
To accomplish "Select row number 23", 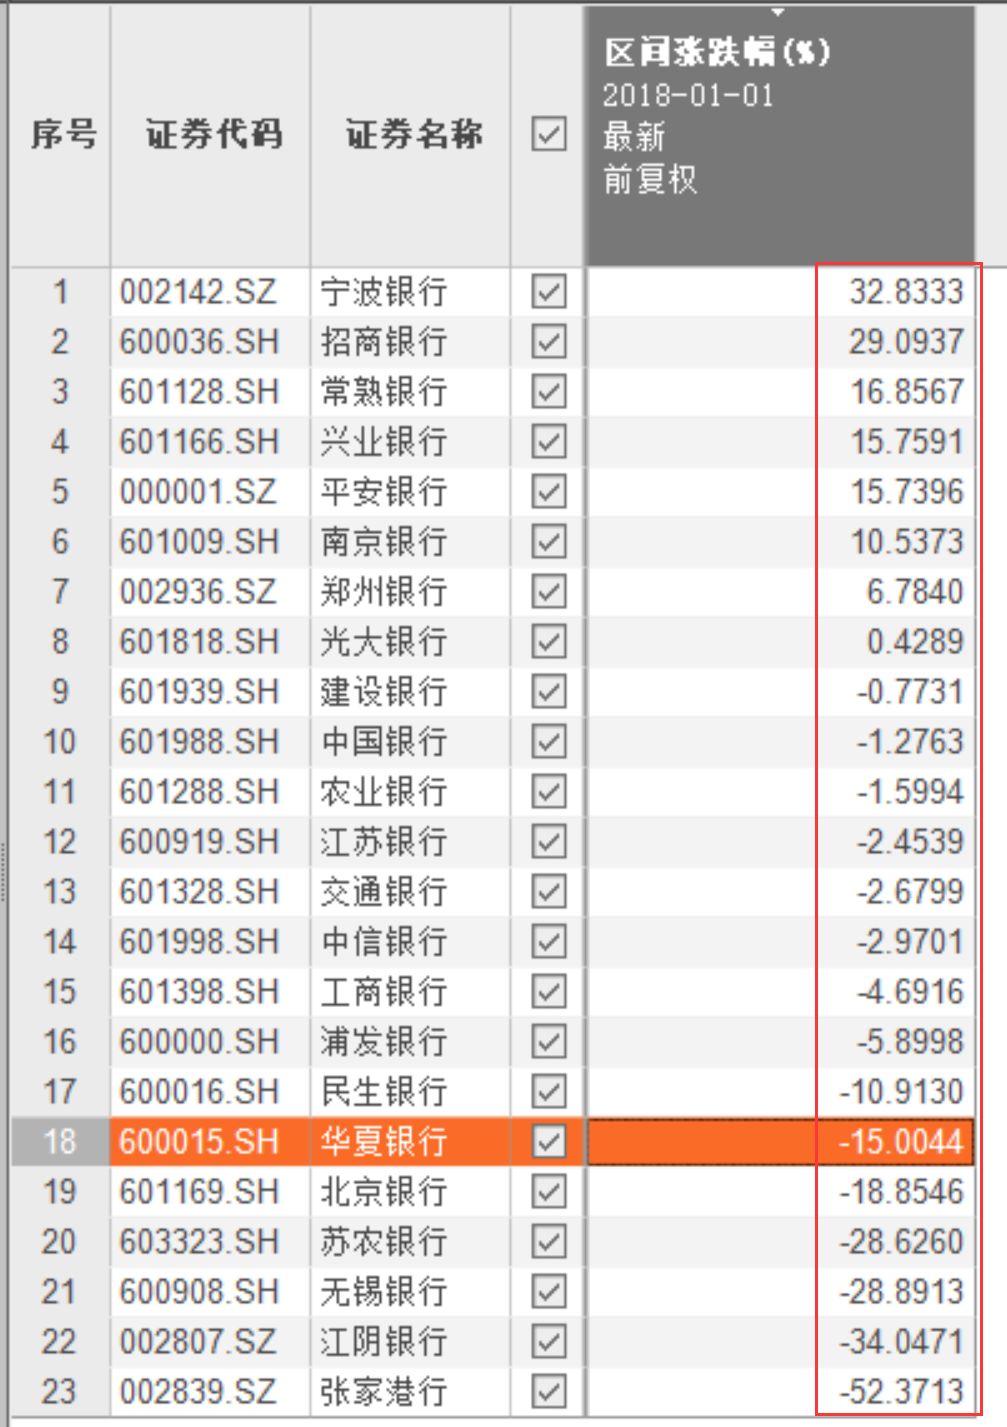I will coord(60,1392).
